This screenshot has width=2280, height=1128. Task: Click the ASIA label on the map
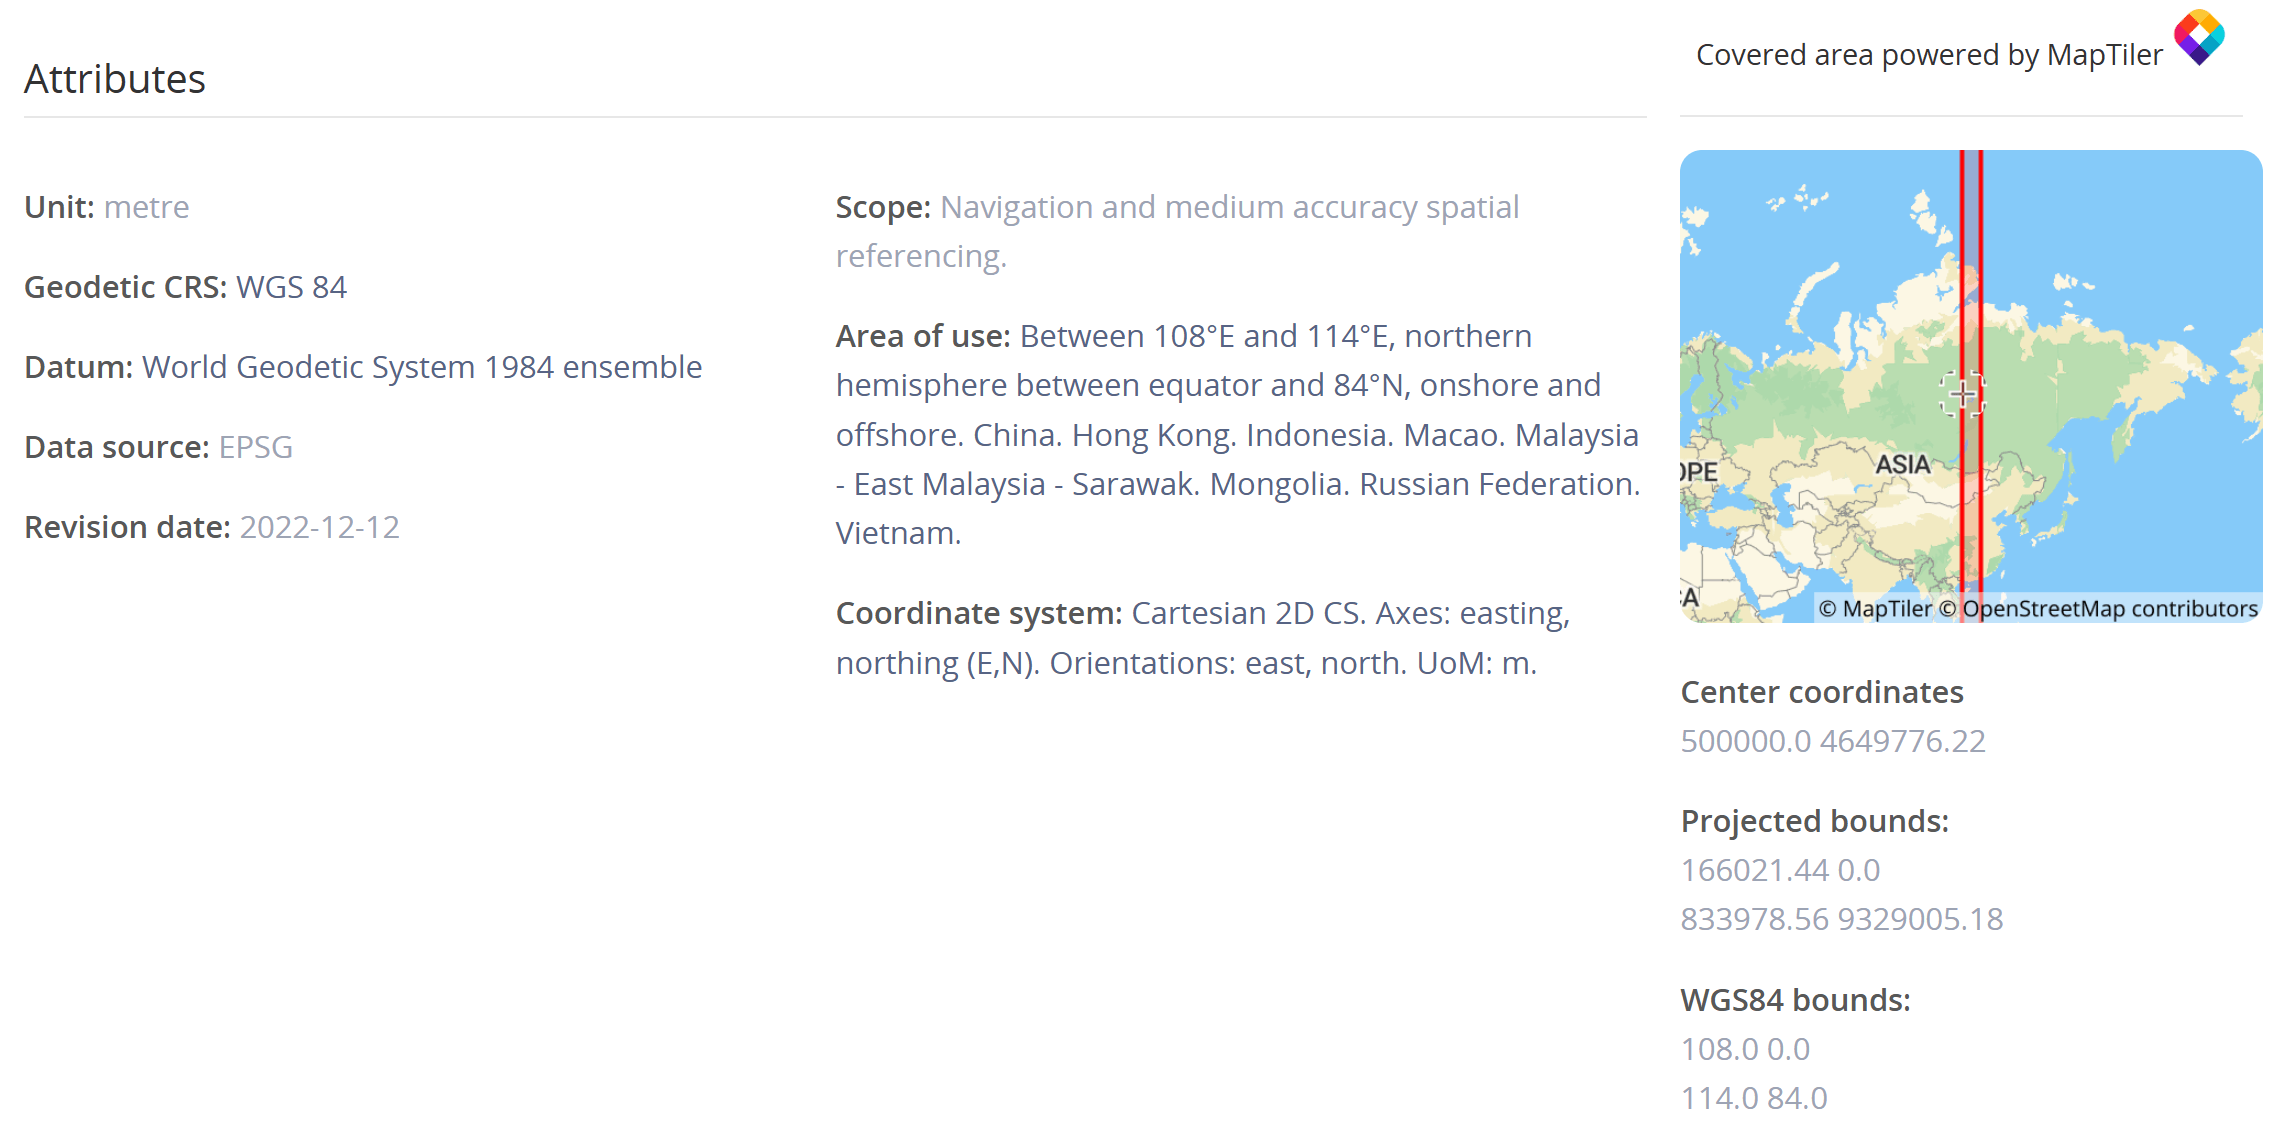click(x=1902, y=465)
